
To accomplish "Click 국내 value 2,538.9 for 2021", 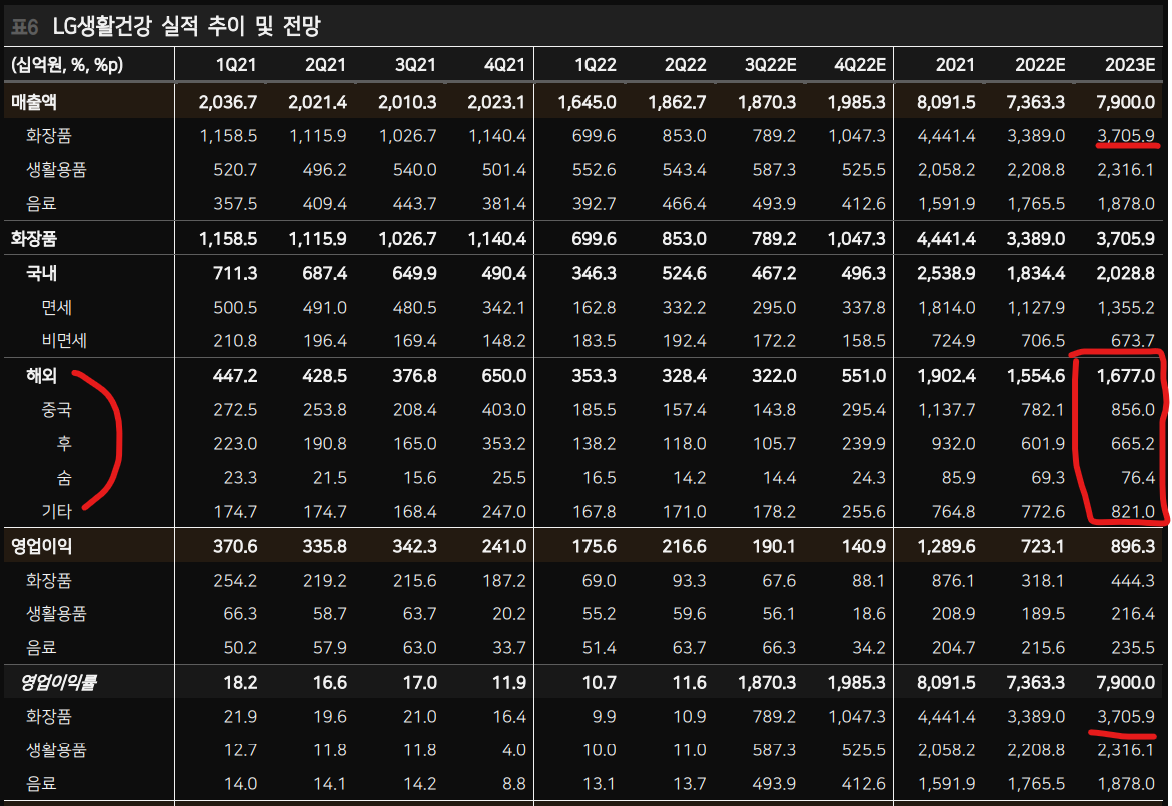I will (946, 274).
